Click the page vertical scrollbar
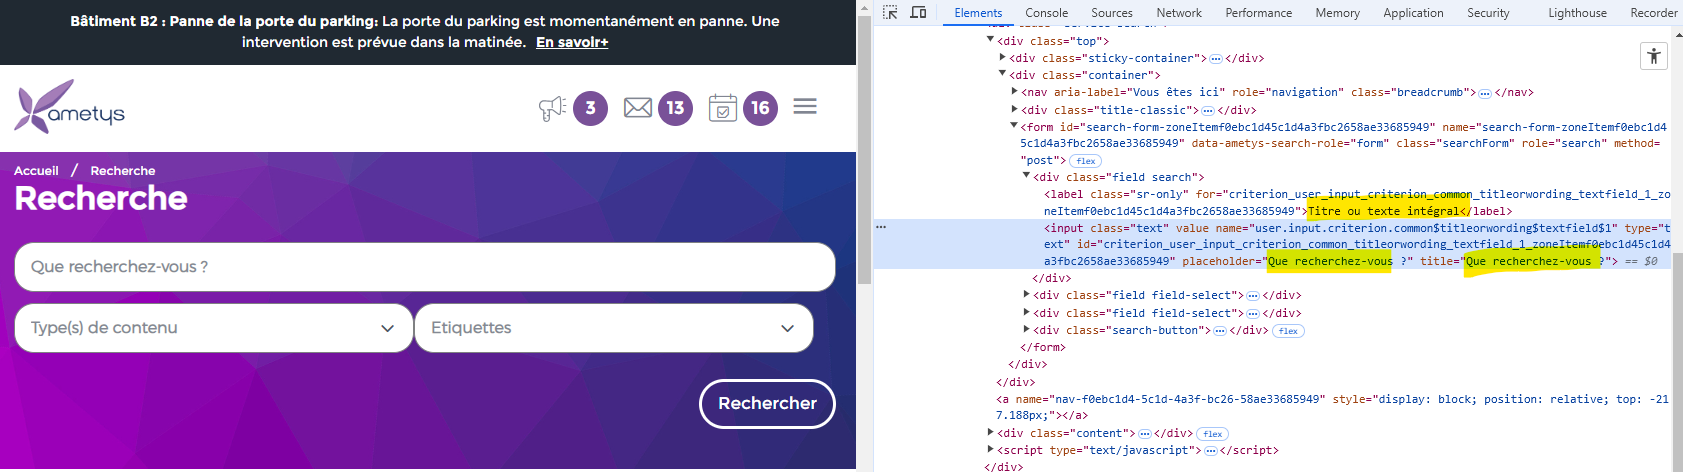This screenshot has height=472, width=1683. (x=864, y=150)
